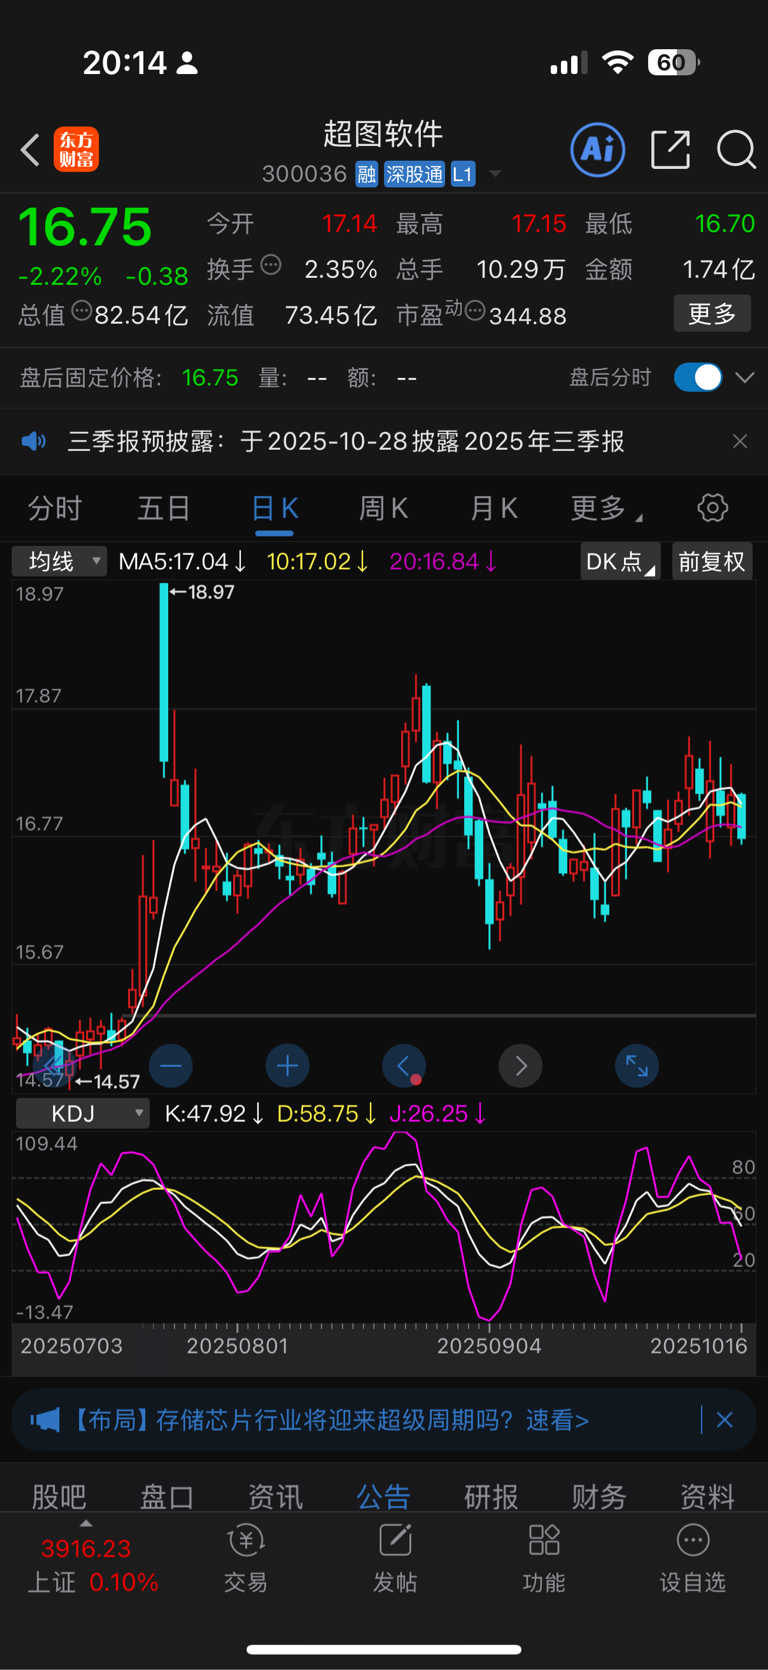This screenshot has height=1670, width=768.
Task: Expand the stock title dropdown arrow
Action: [x=495, y=175]
